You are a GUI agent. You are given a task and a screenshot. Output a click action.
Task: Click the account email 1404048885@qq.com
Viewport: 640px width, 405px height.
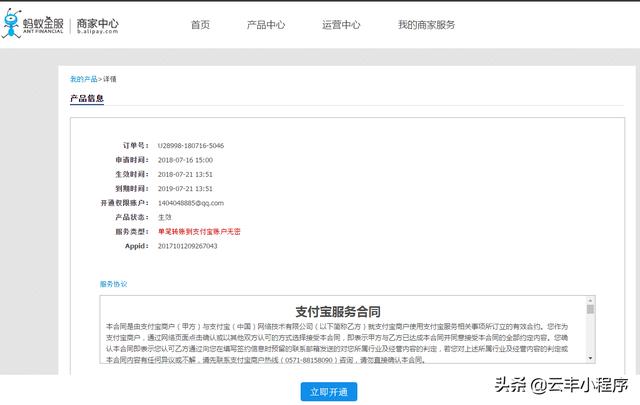[191, 203]
